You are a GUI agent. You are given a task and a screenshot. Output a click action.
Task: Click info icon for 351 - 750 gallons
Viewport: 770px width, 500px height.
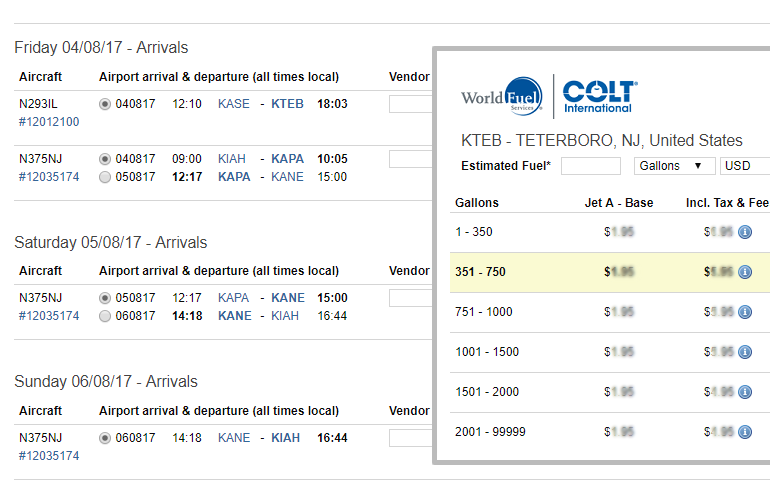(x=744, y=272)
